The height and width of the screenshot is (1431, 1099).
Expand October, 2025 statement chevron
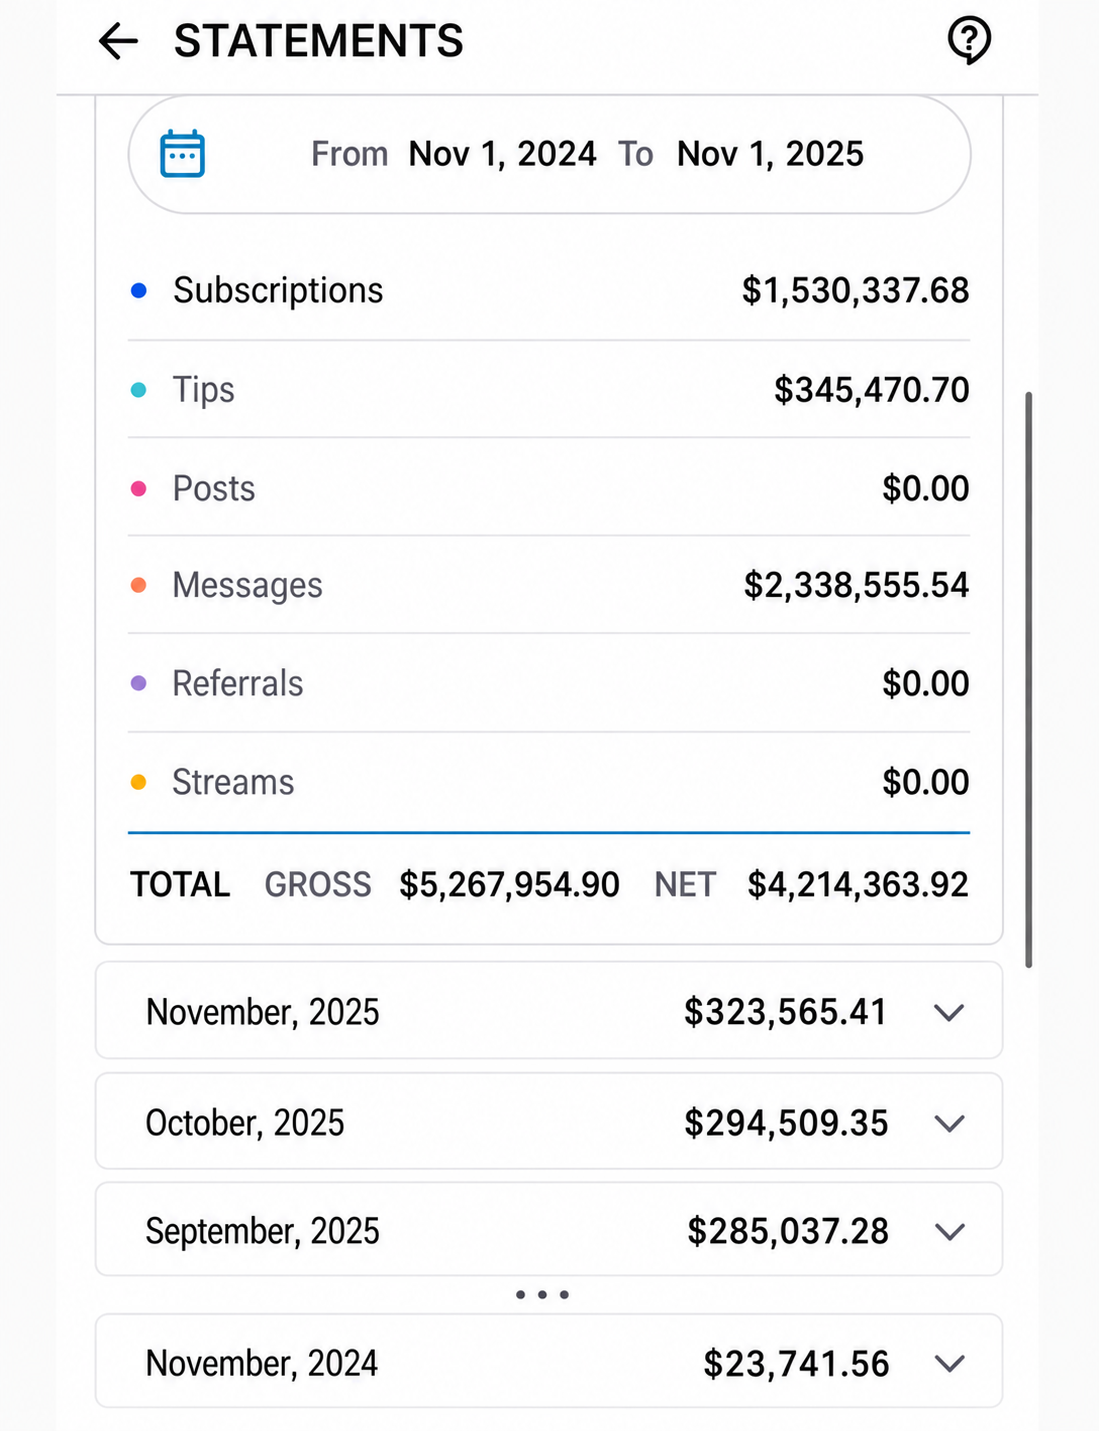(x=948, y=1123)
